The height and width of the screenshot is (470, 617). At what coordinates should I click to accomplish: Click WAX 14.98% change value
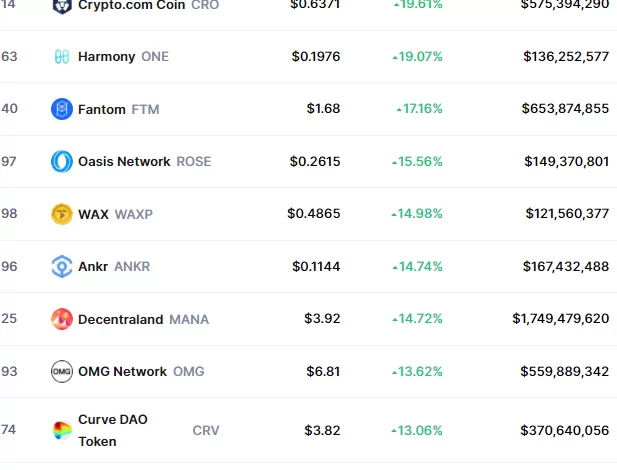[x=420, y=214]
